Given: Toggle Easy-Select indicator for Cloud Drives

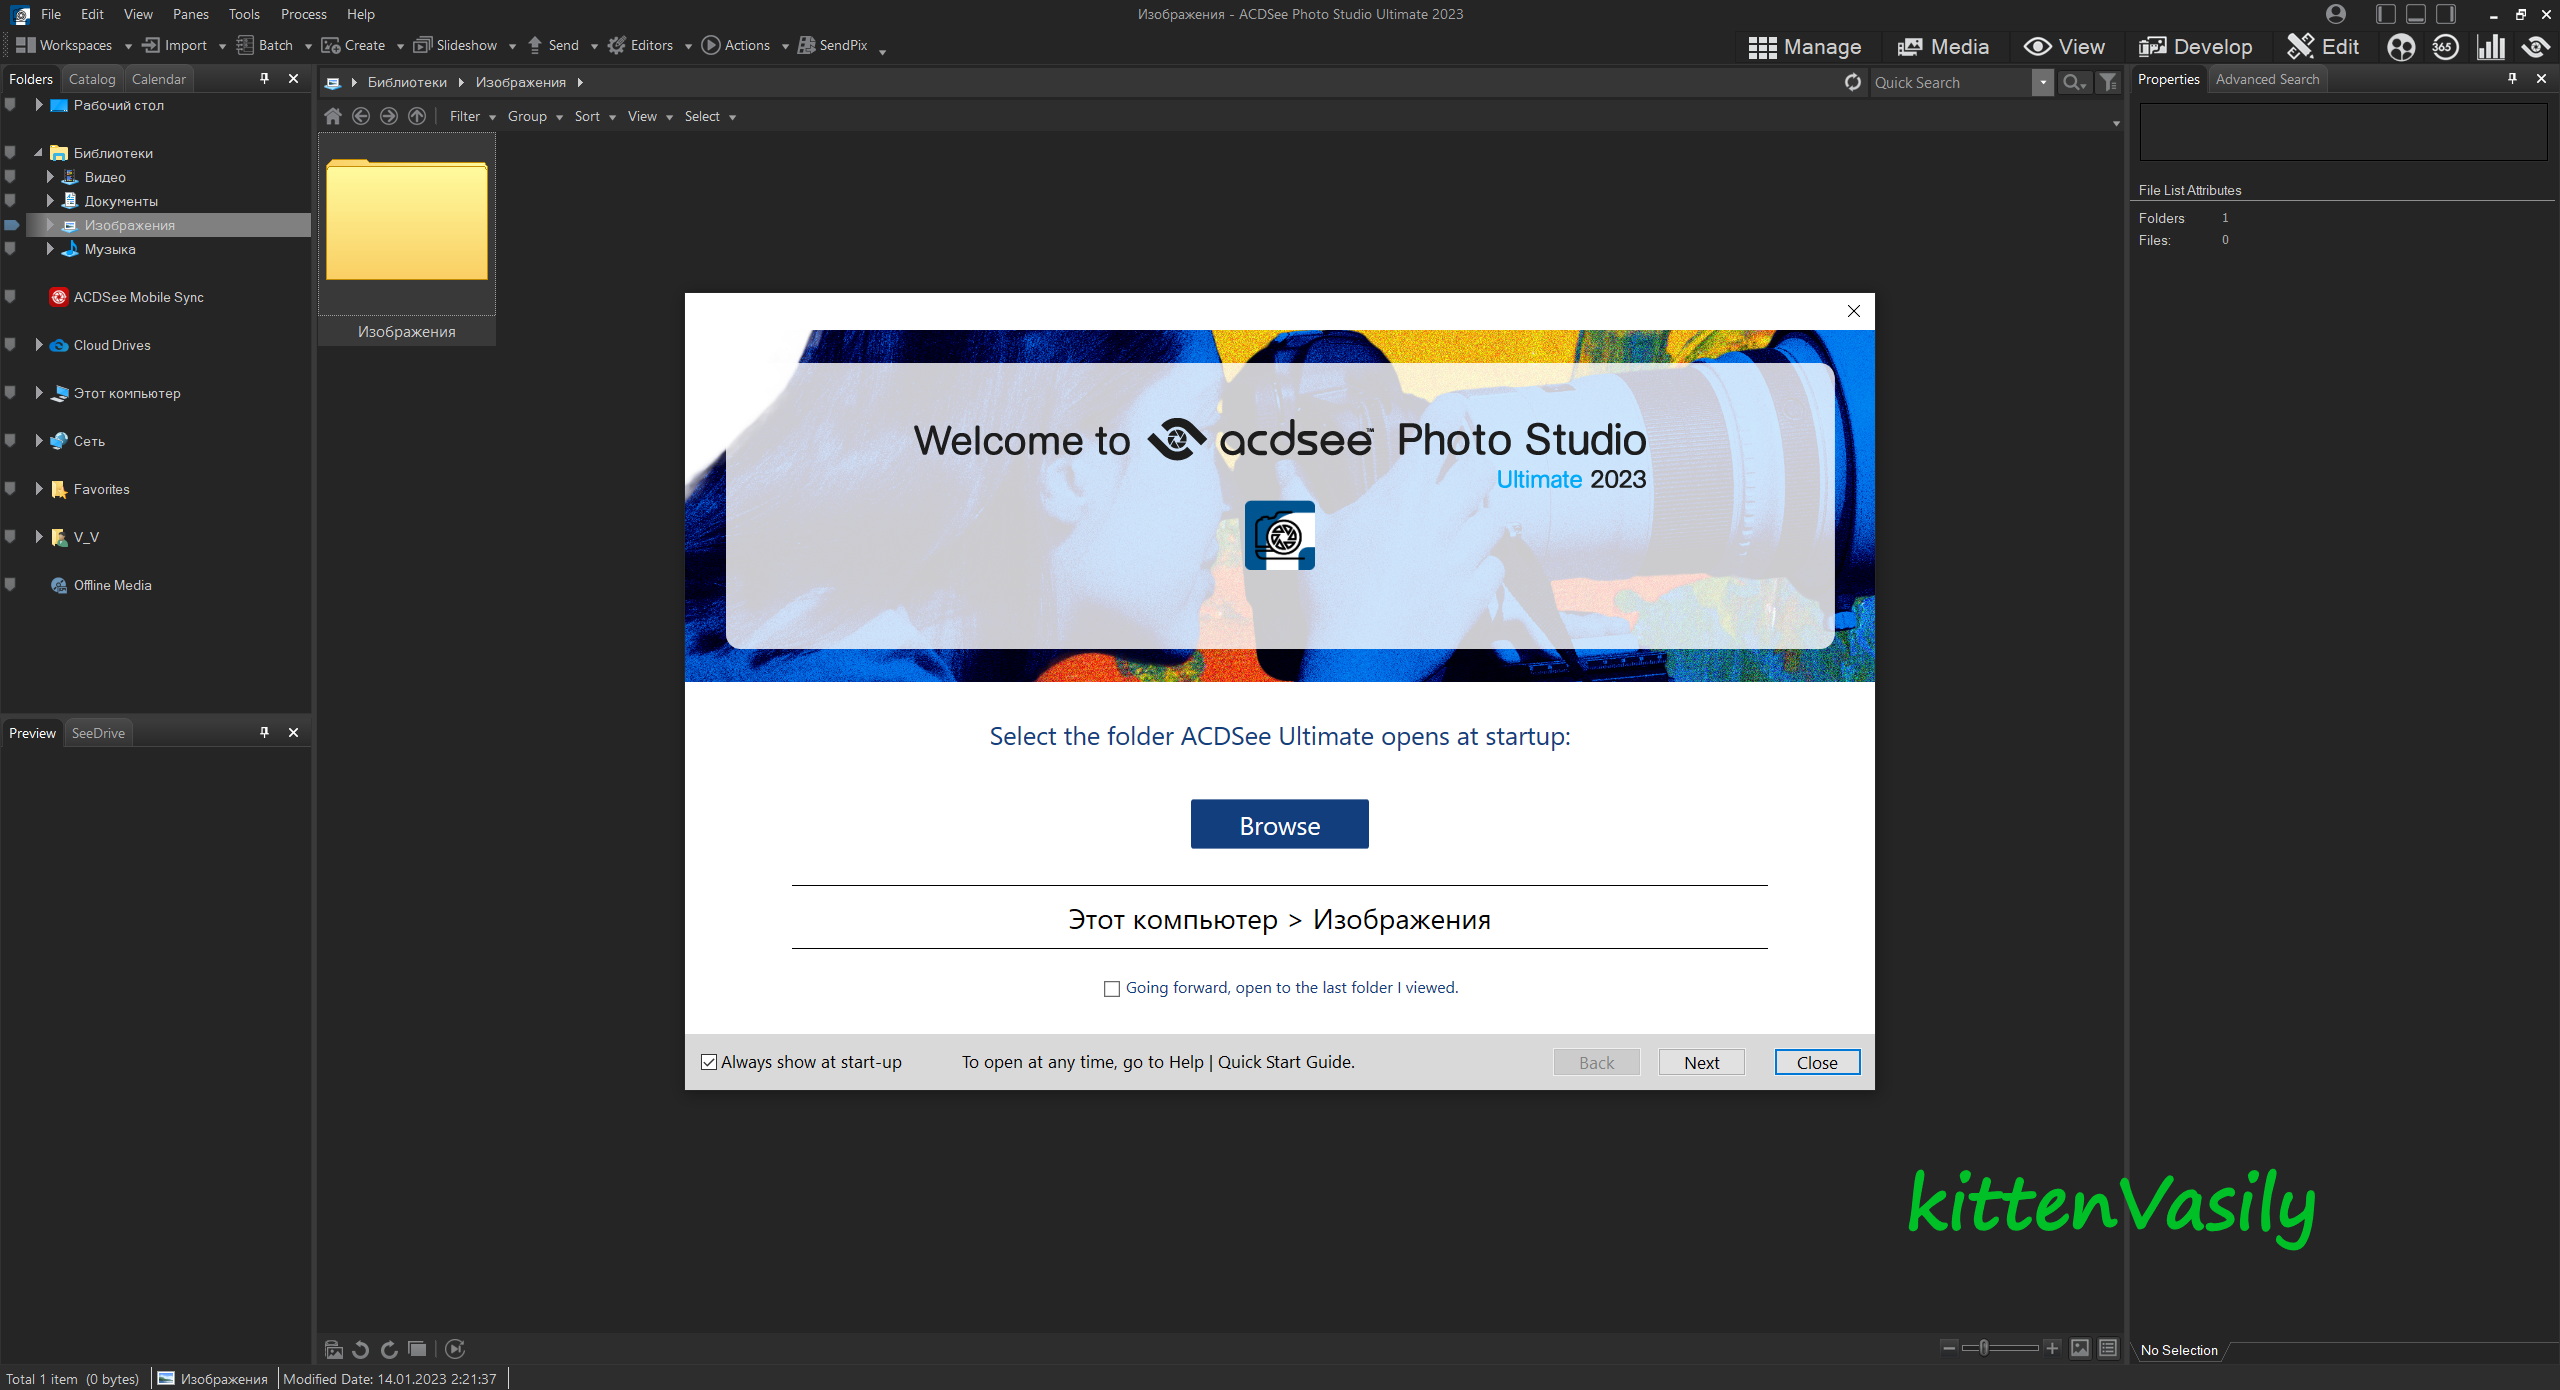Looking at the screenshot, I should click(10, 345).
